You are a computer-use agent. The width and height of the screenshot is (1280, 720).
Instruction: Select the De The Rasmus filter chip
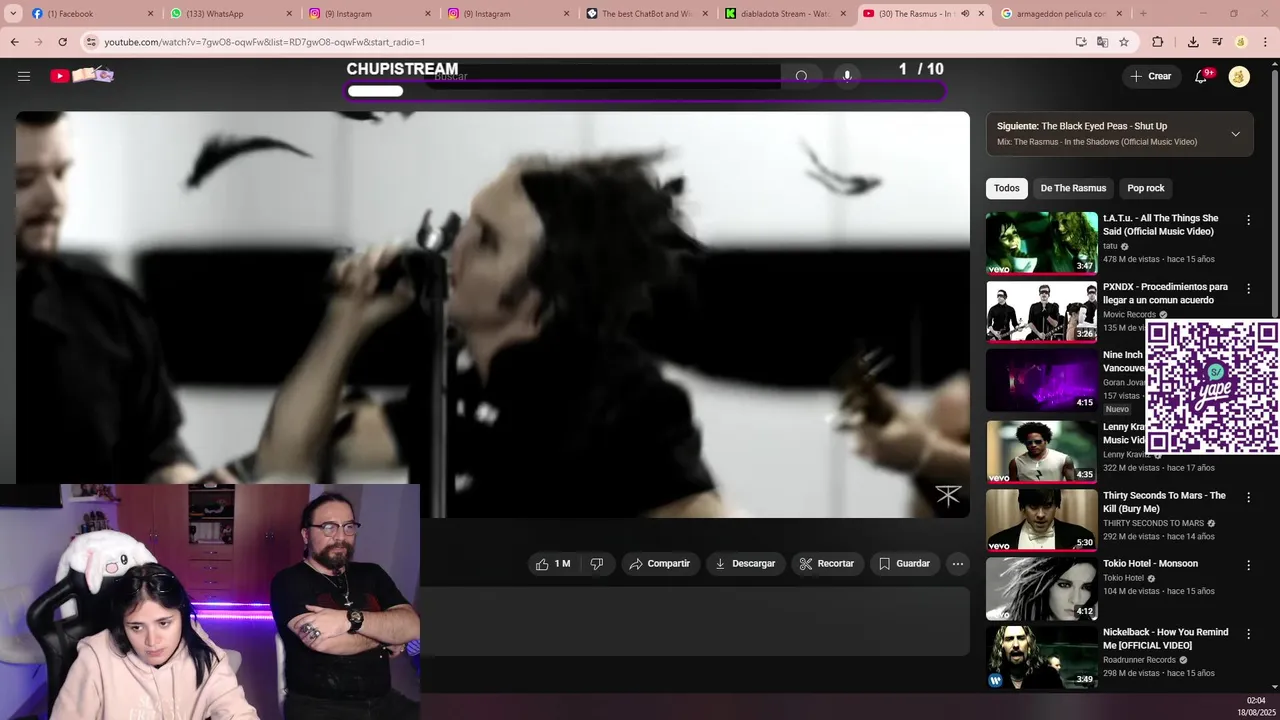1073,188
